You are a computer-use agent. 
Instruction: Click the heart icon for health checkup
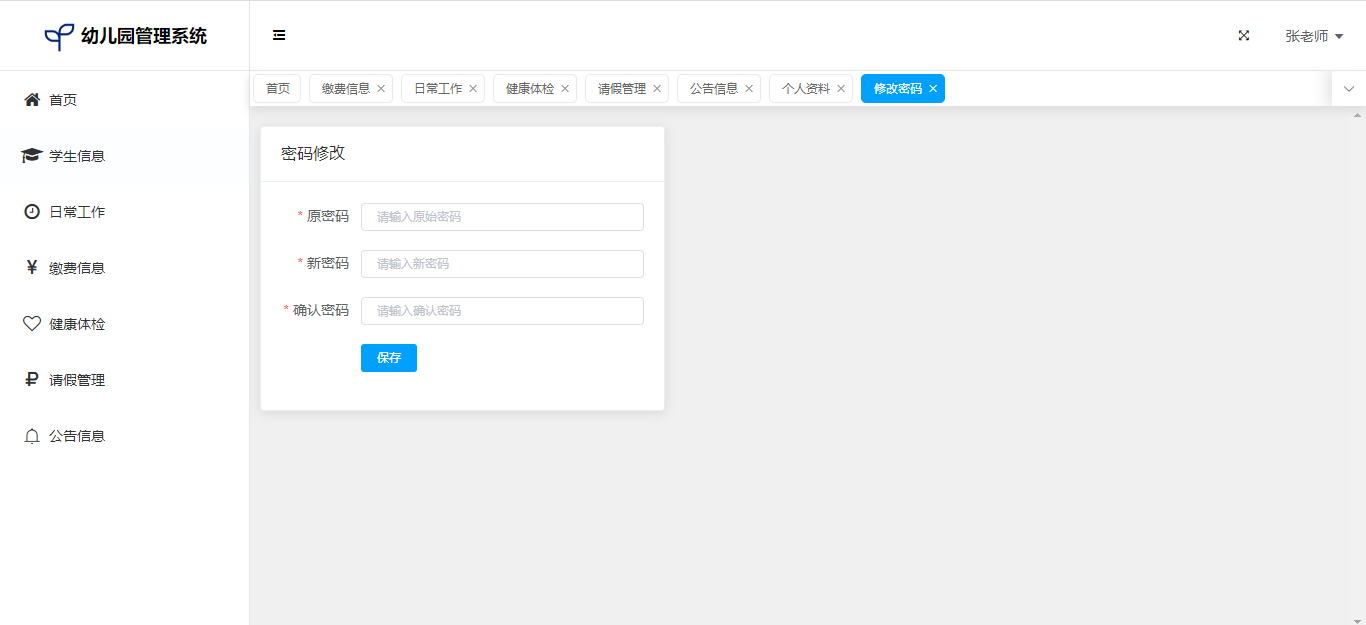32,324
